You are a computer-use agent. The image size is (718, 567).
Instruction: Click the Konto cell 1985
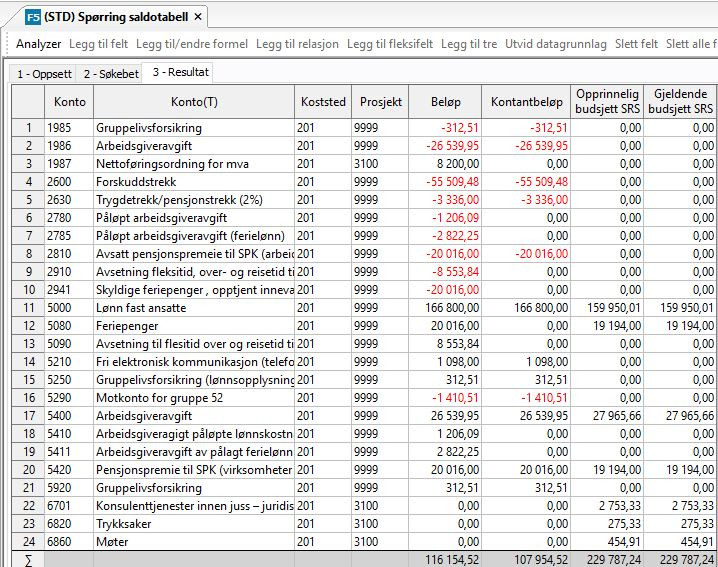point(69,128)
